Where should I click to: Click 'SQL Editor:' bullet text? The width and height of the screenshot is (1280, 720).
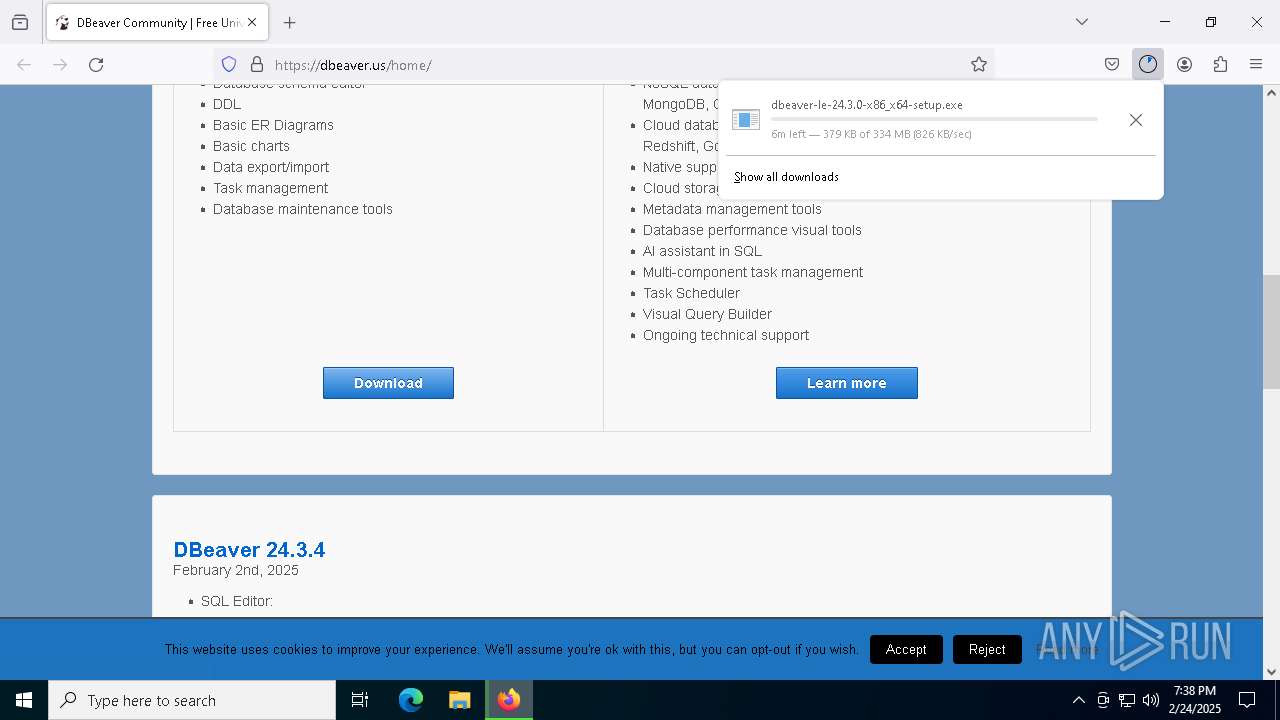click(x=237, y=601)
